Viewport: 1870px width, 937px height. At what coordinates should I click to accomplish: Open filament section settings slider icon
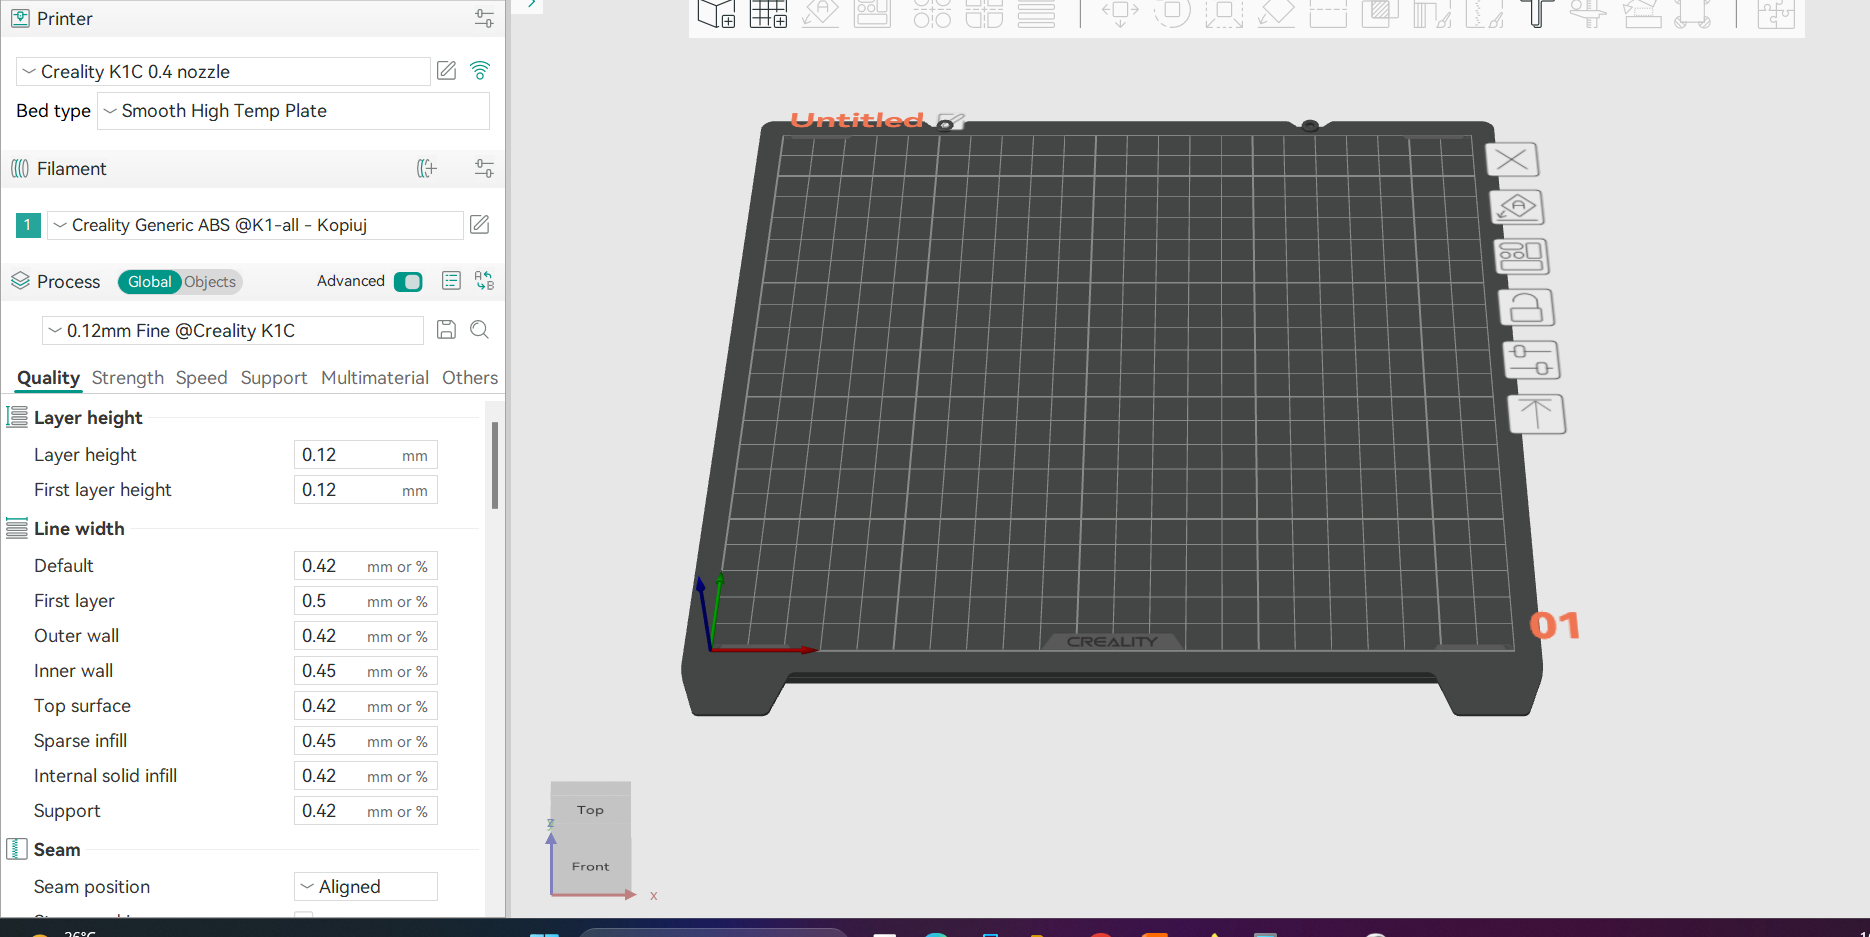[484, 168]
